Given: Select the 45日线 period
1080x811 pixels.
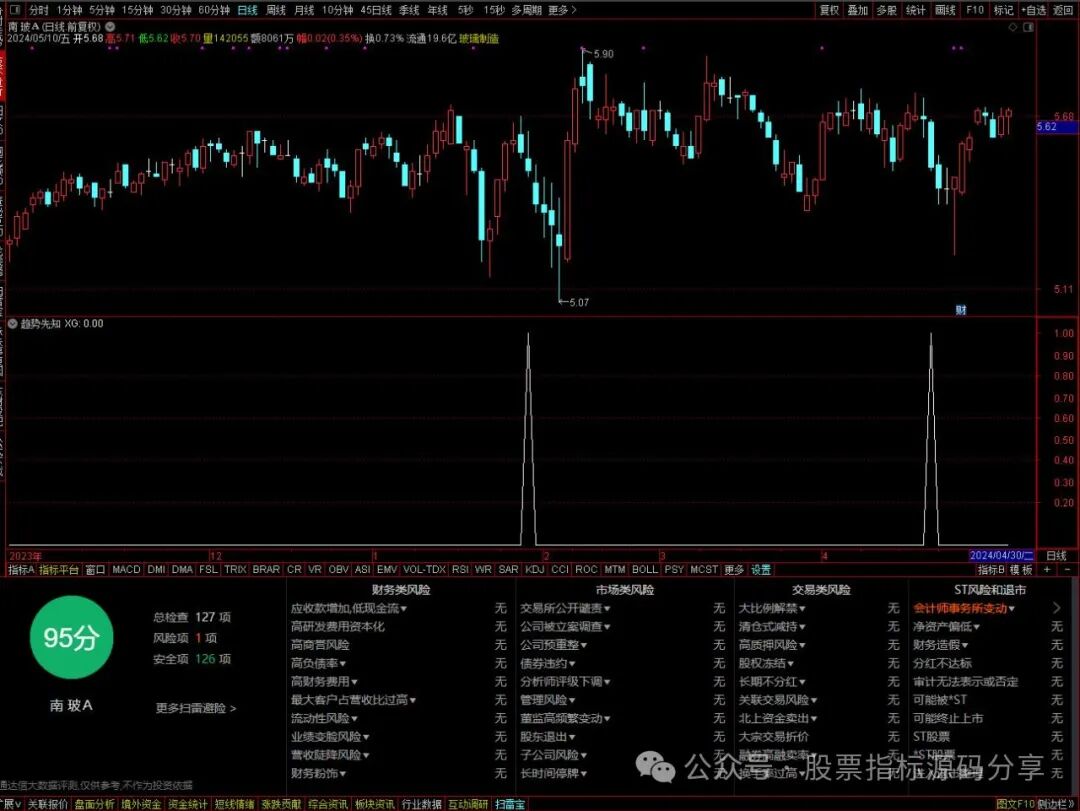Looking at the screenshot, I should tap(376, 10).
